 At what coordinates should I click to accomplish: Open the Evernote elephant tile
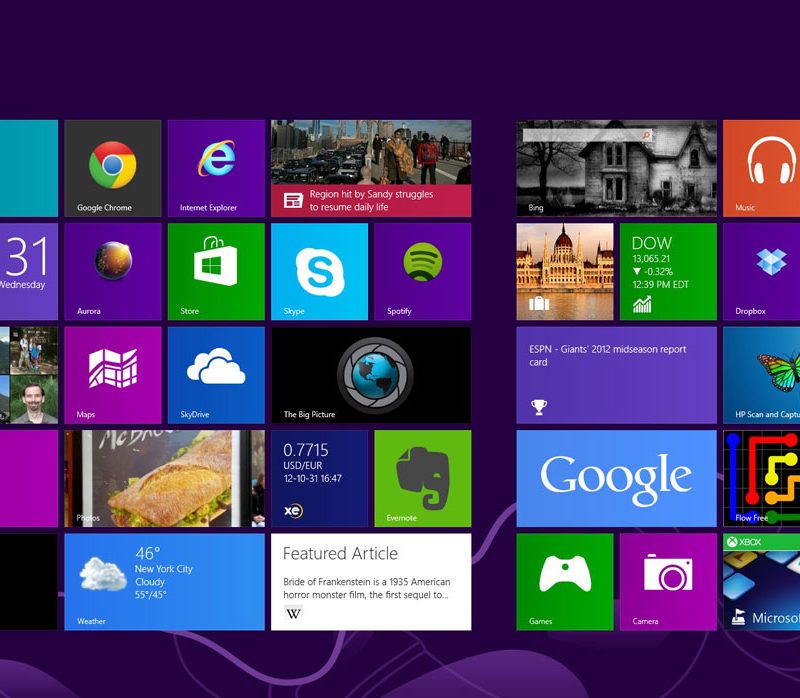[422, 477]
